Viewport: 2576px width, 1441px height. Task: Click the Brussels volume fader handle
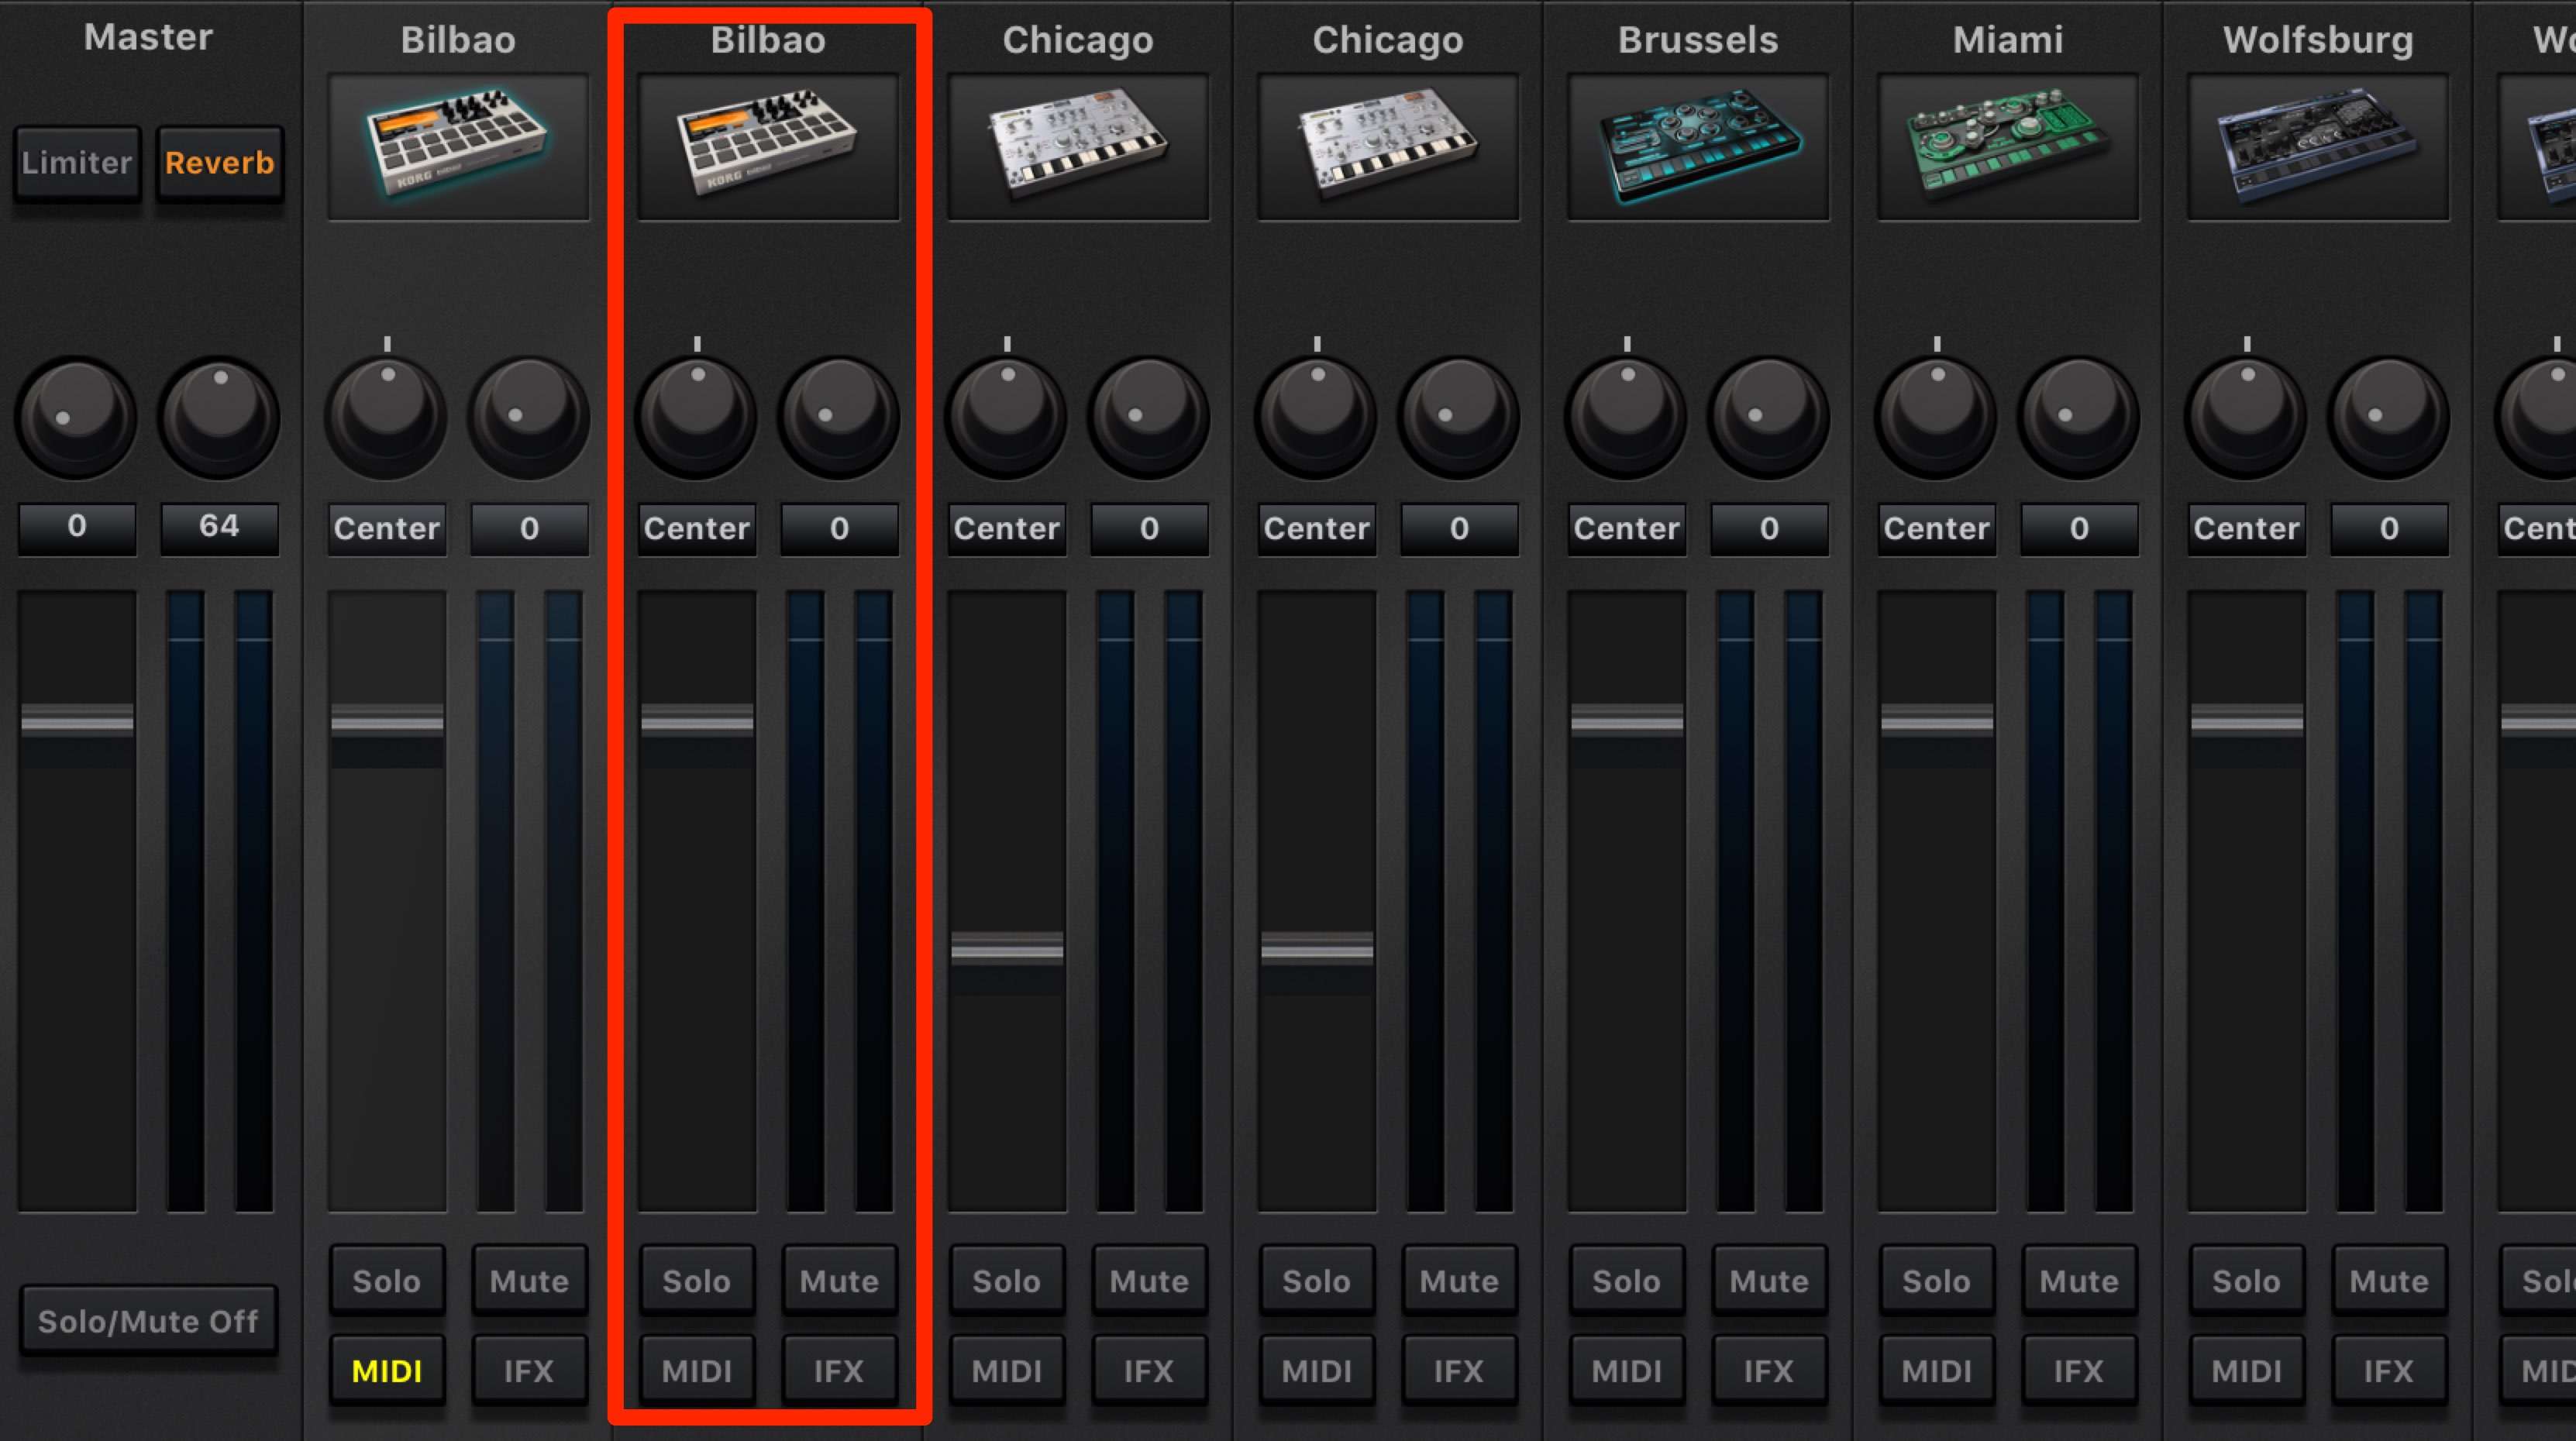(1627, 720)
